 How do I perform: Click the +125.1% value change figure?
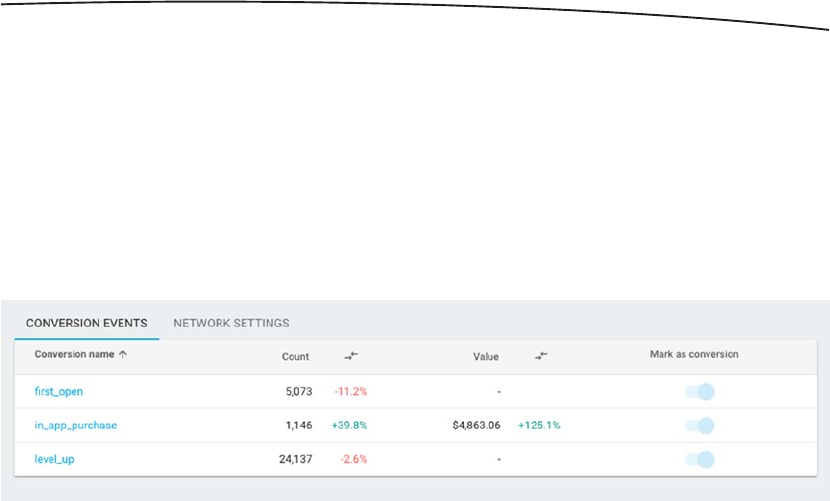pyautogui.click(x=539, y=426)
